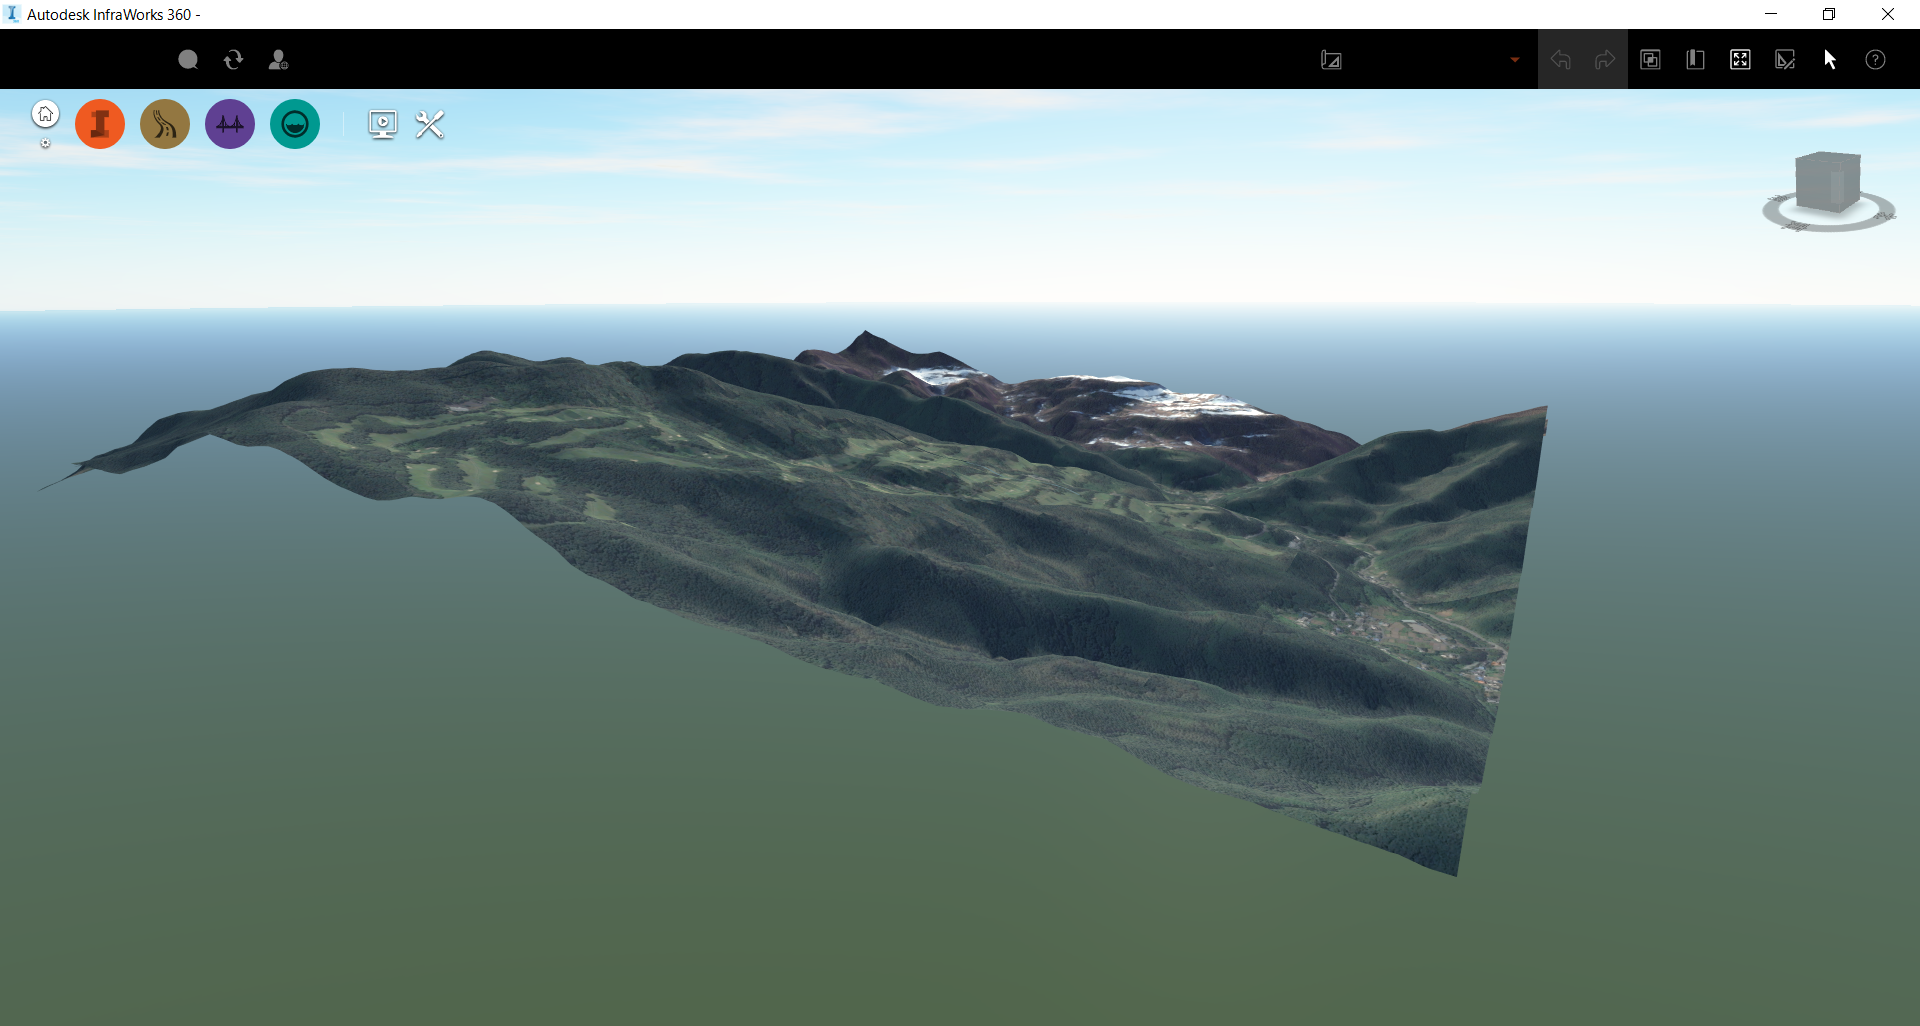This screenshot has height=1026, width=1920.
Task: Click the Undo arrow
Action: [1561, 59]
